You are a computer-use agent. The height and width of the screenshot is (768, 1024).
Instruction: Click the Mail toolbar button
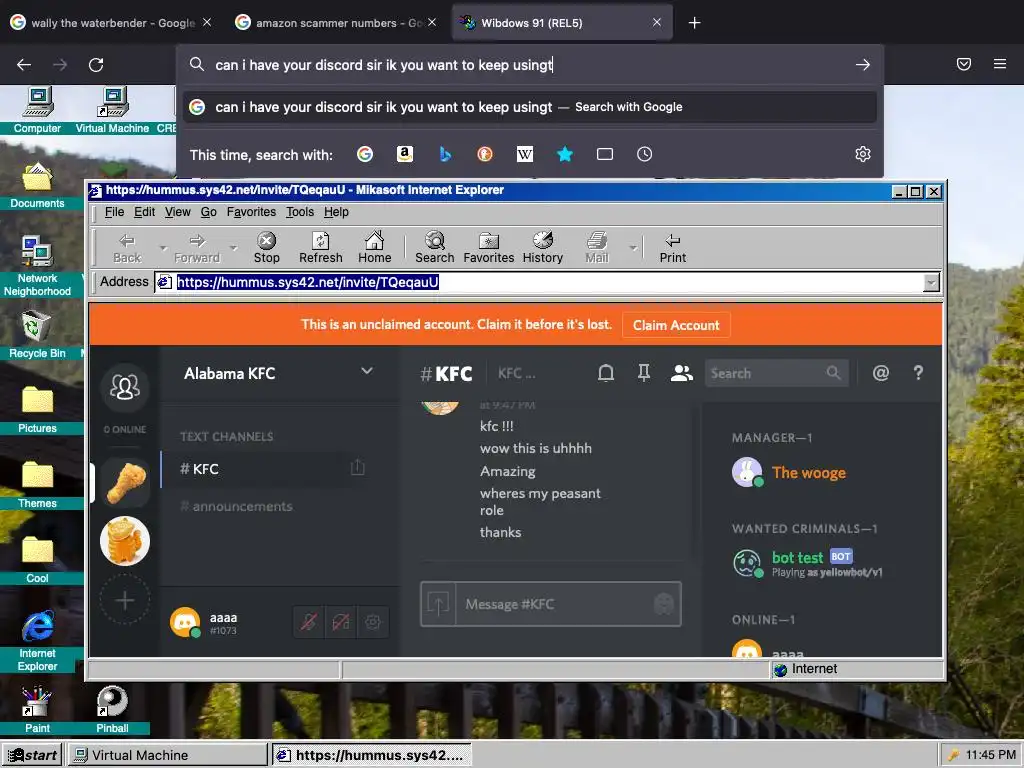(x=596, y=248)
